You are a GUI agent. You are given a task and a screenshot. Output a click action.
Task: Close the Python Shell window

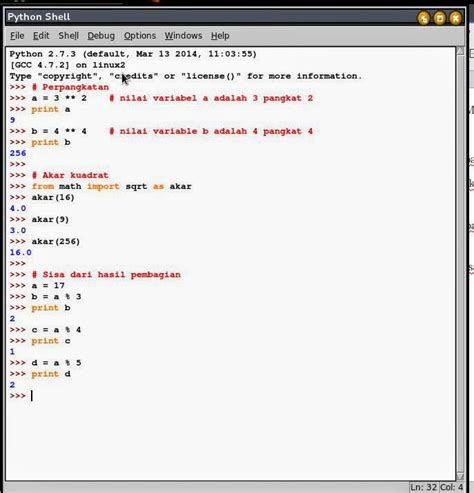click(x=455, y=18)
